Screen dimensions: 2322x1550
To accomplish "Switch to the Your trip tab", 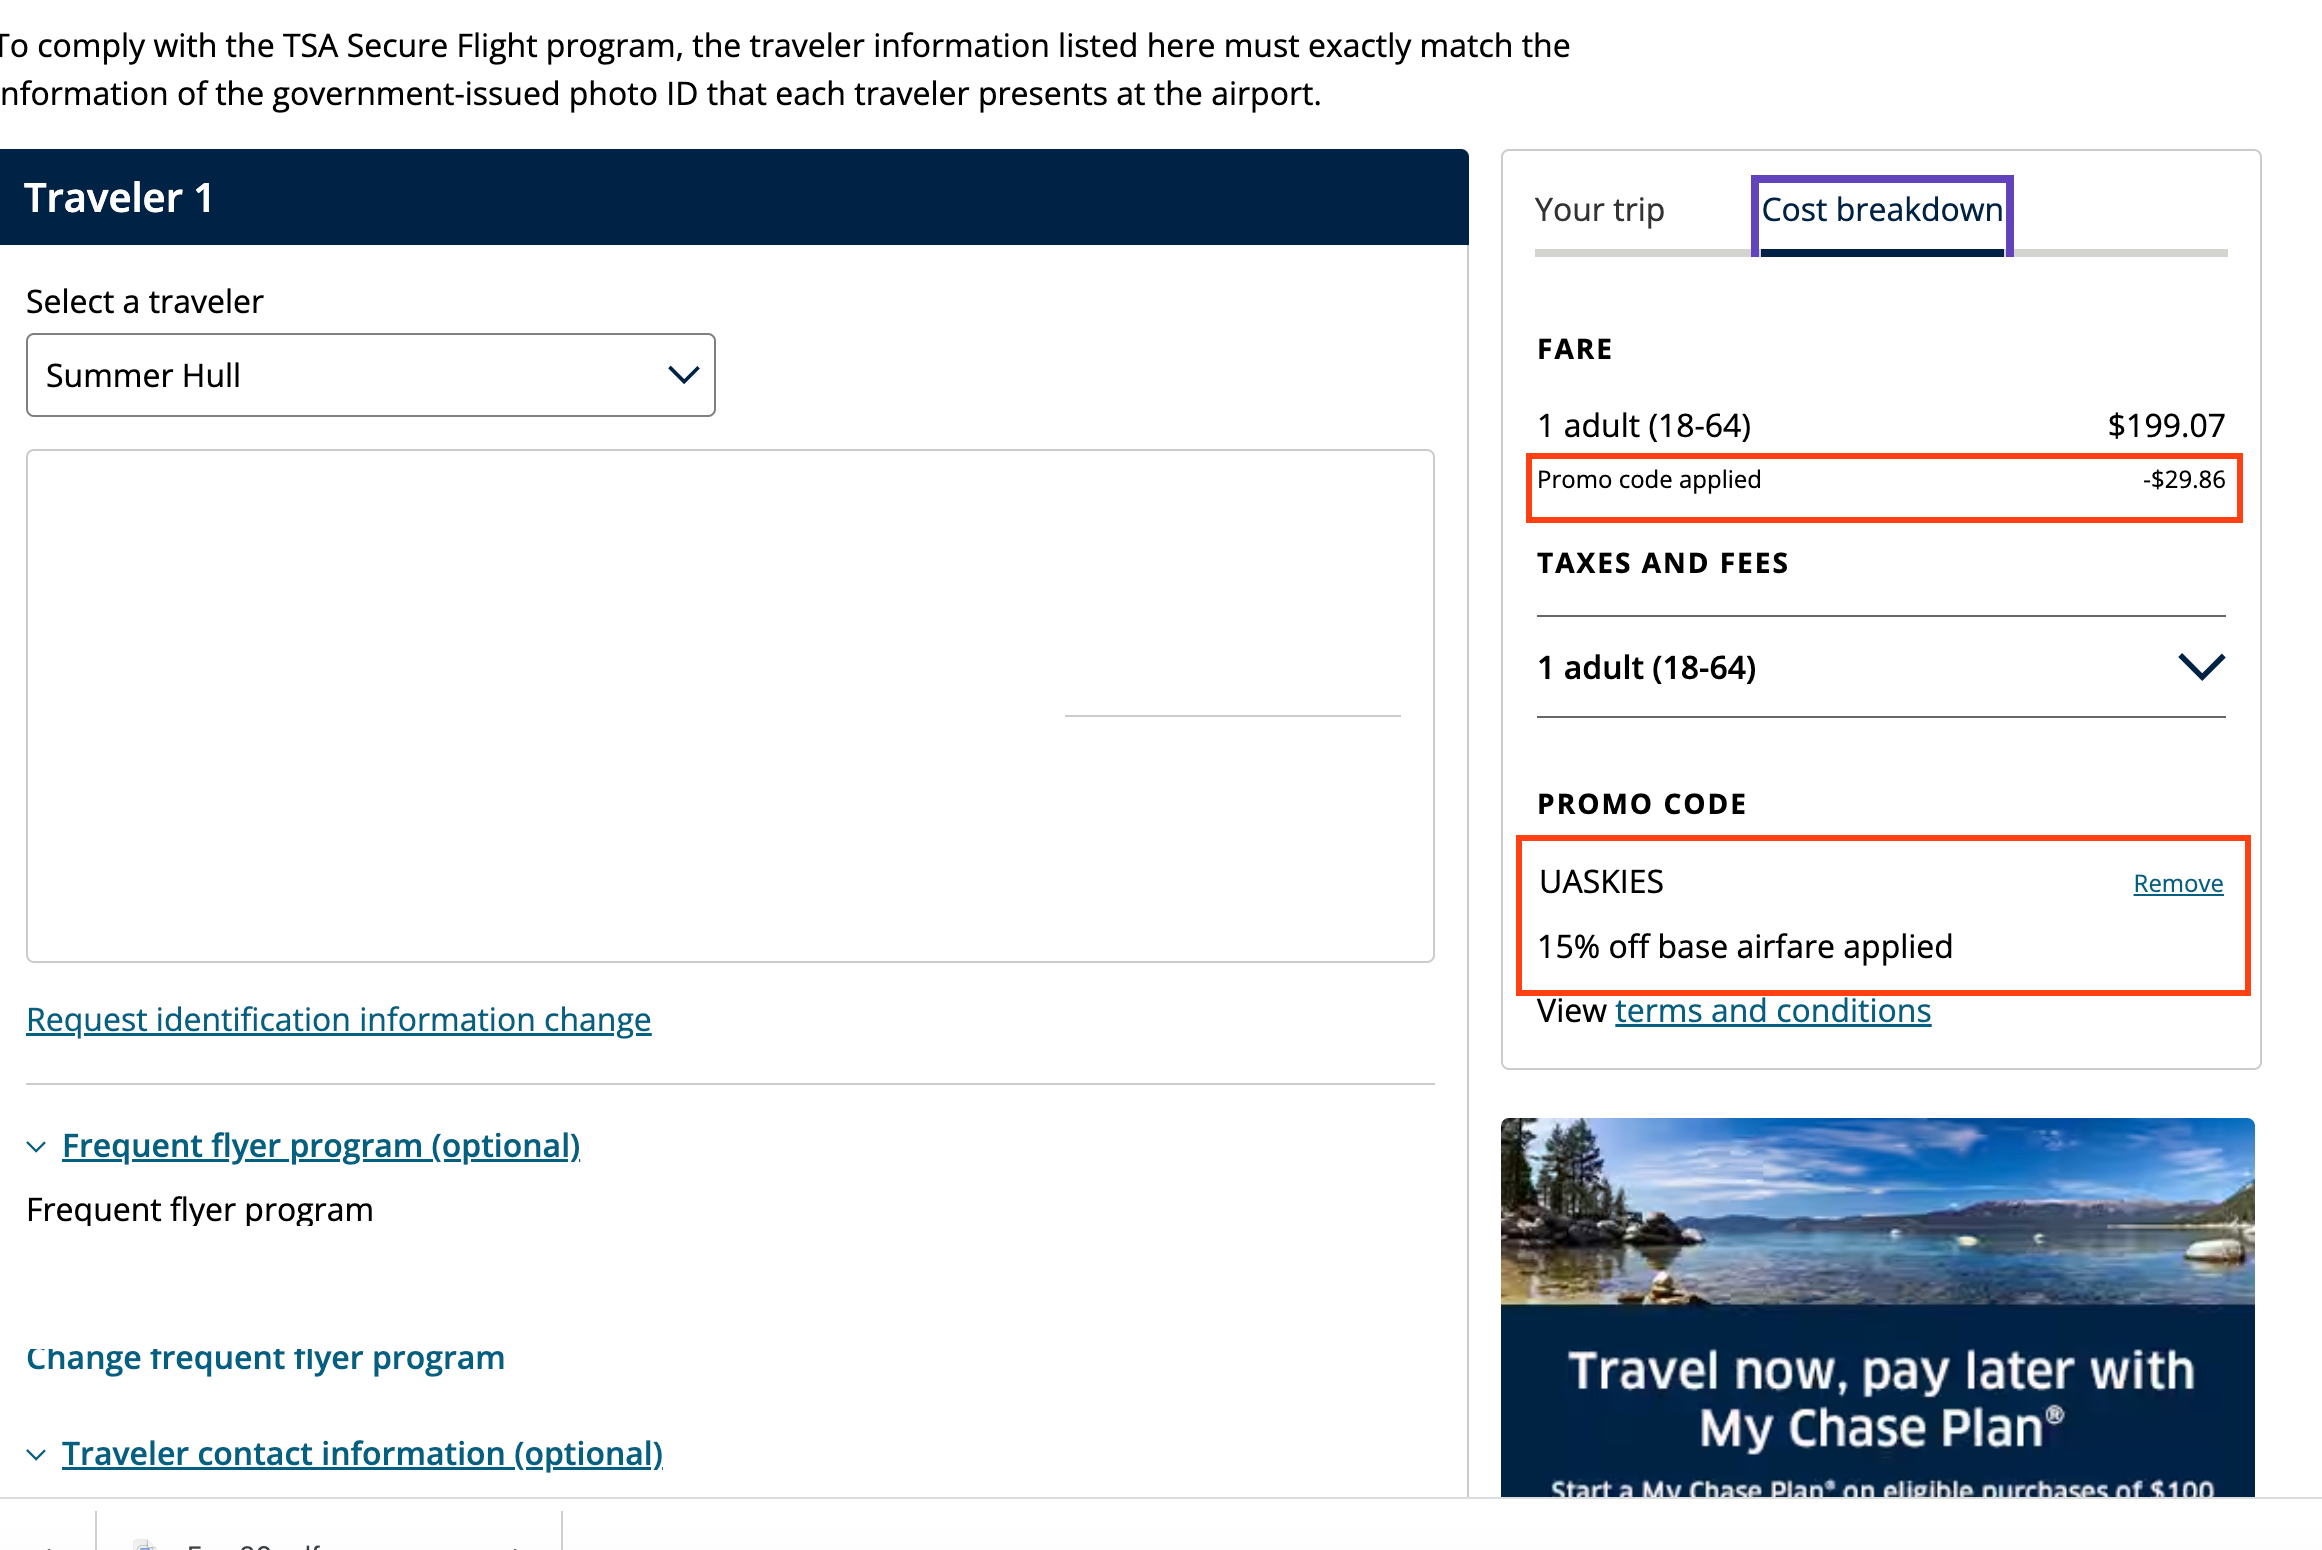I will (x=1599, y=210).
